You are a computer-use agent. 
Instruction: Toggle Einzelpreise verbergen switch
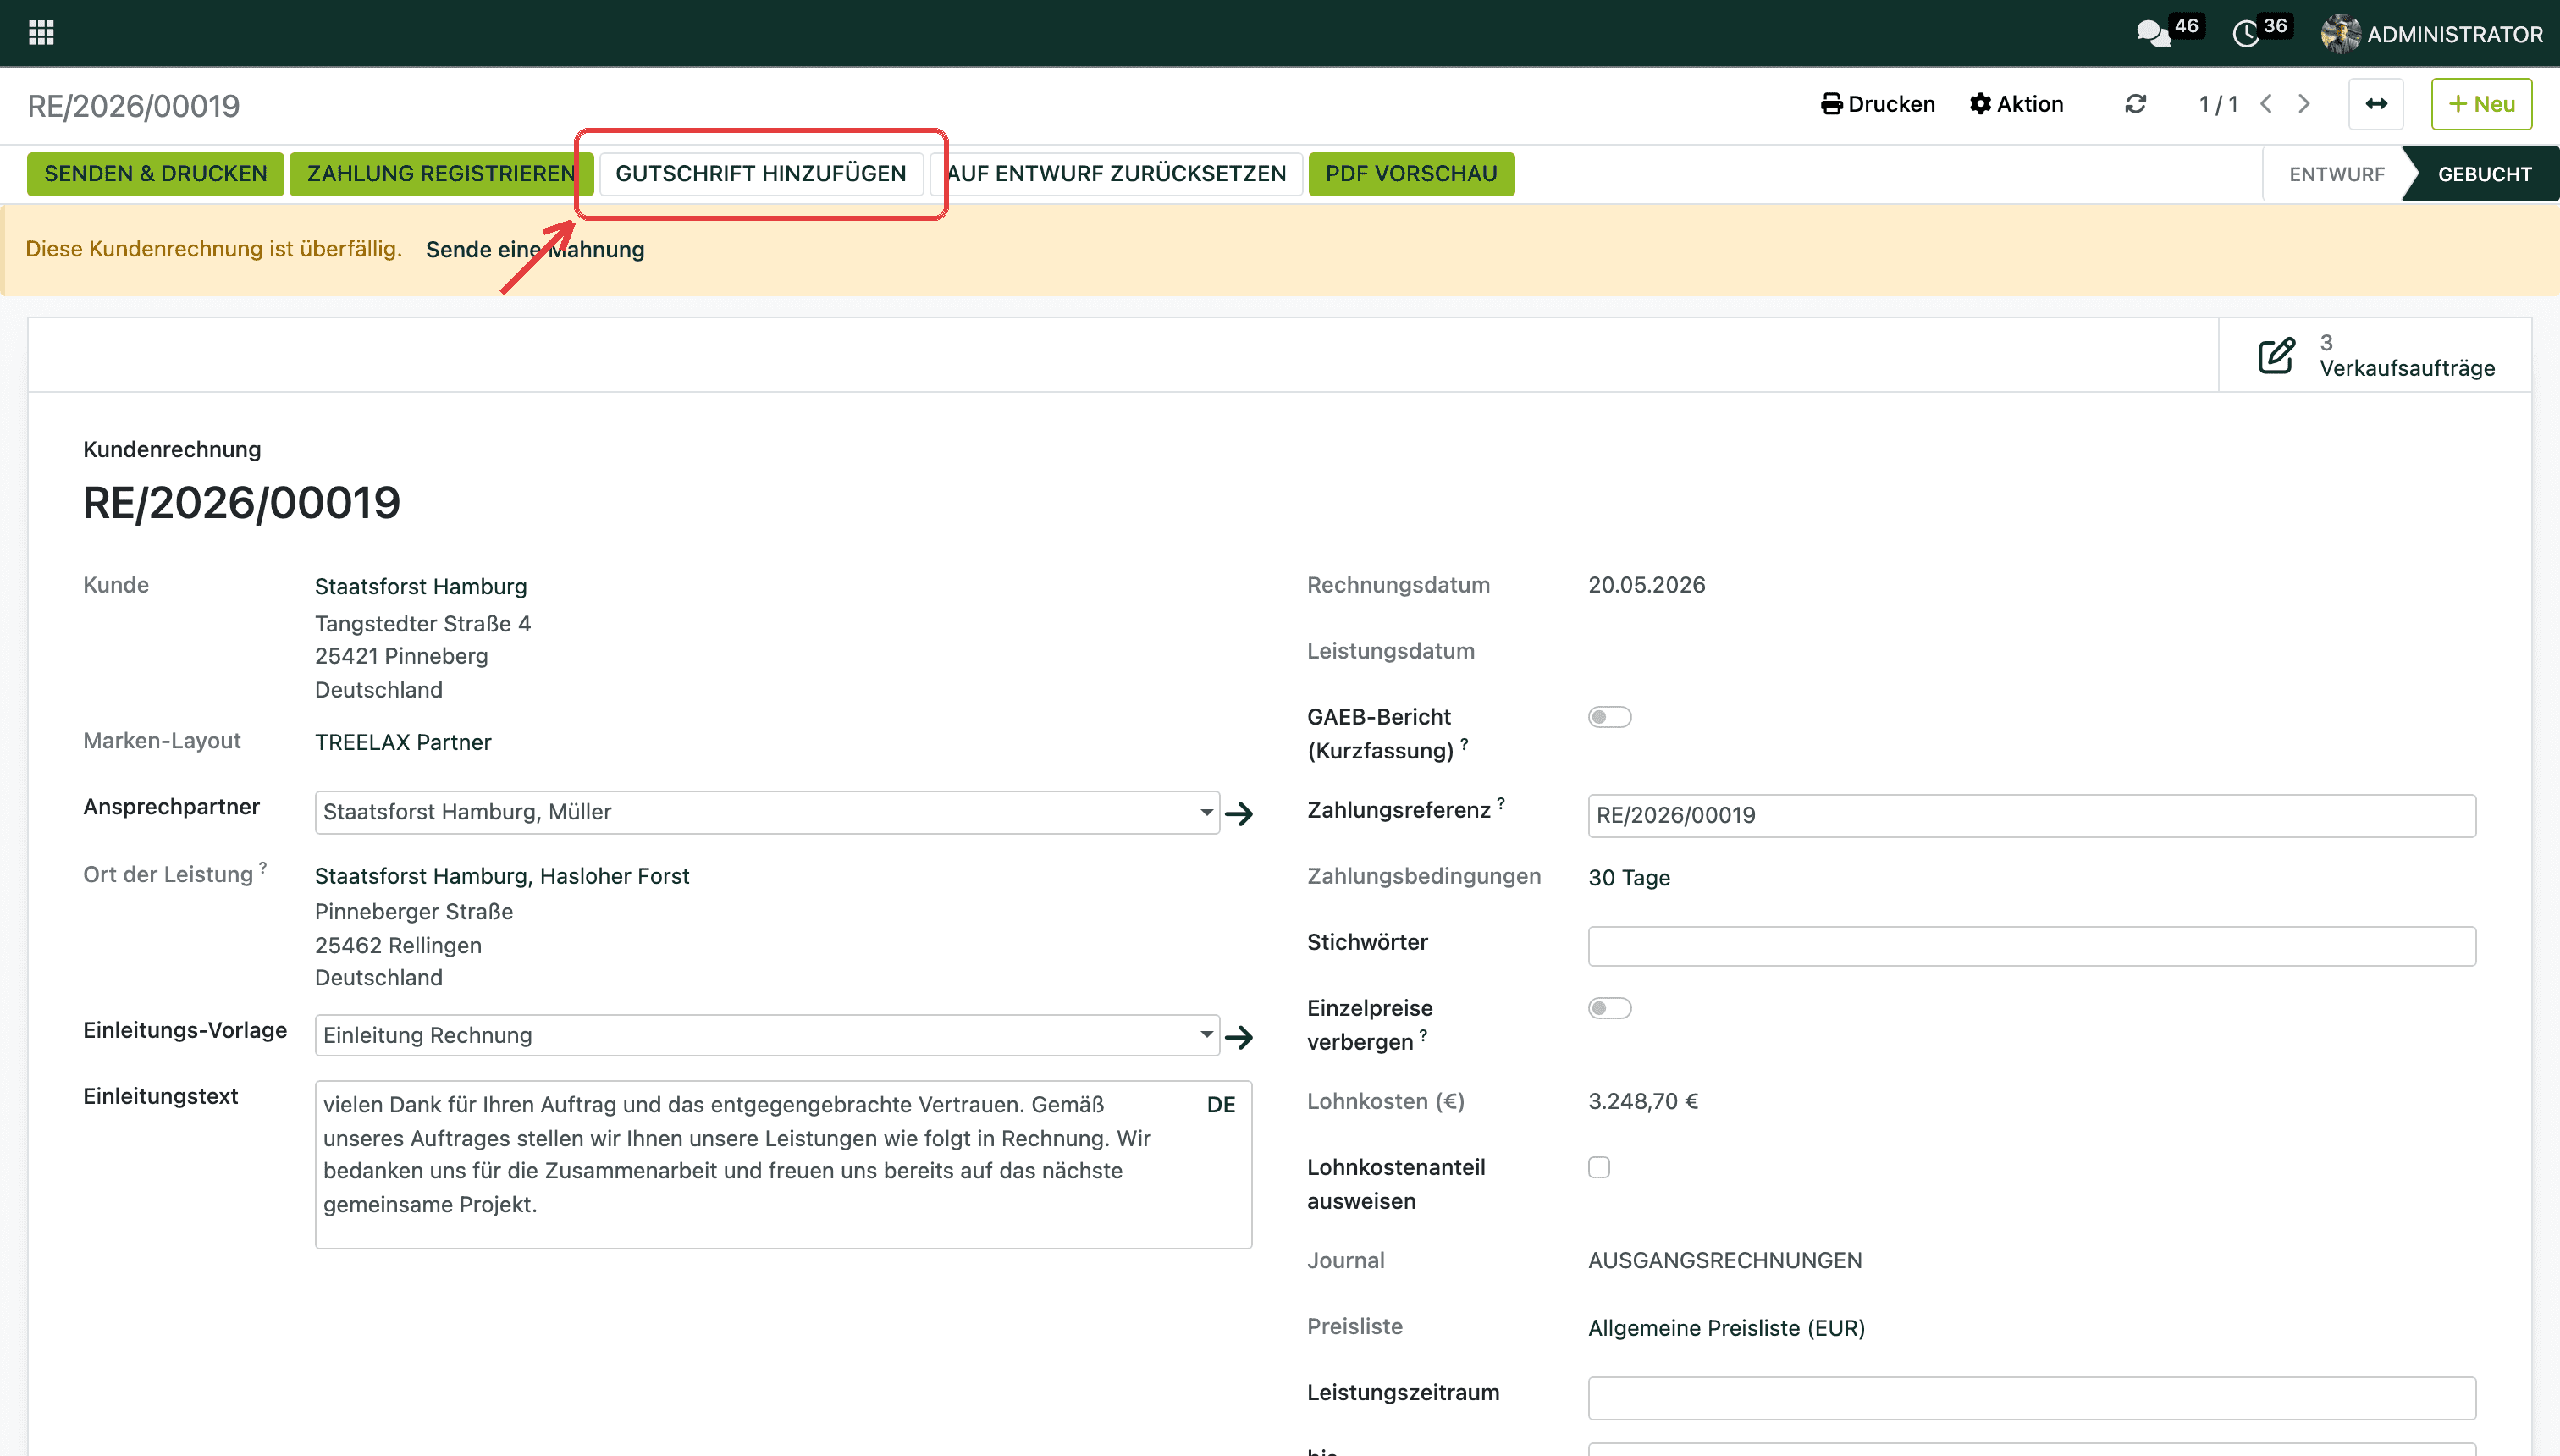coord(1609,1008)
